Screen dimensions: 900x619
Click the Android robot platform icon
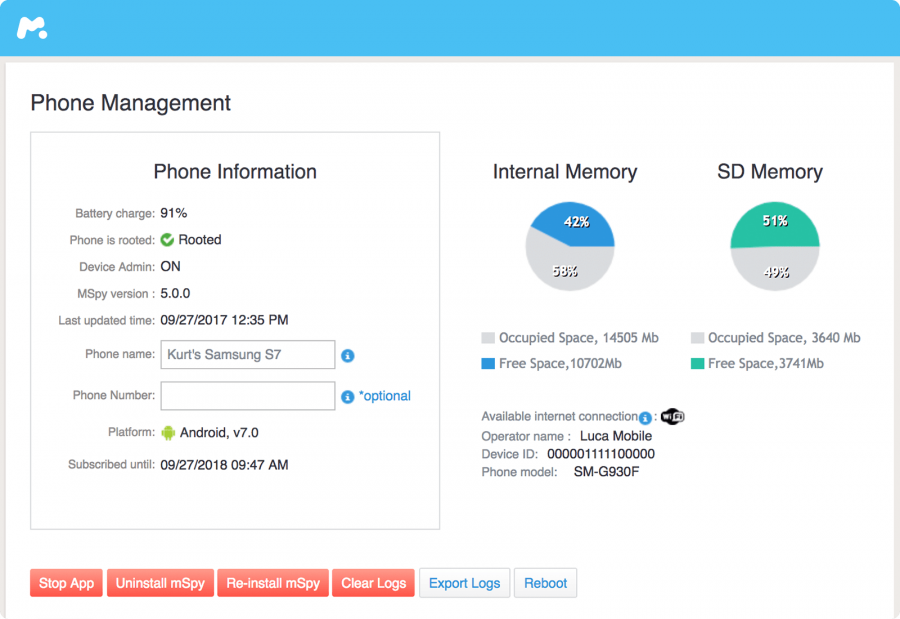(x=168, y=433)
